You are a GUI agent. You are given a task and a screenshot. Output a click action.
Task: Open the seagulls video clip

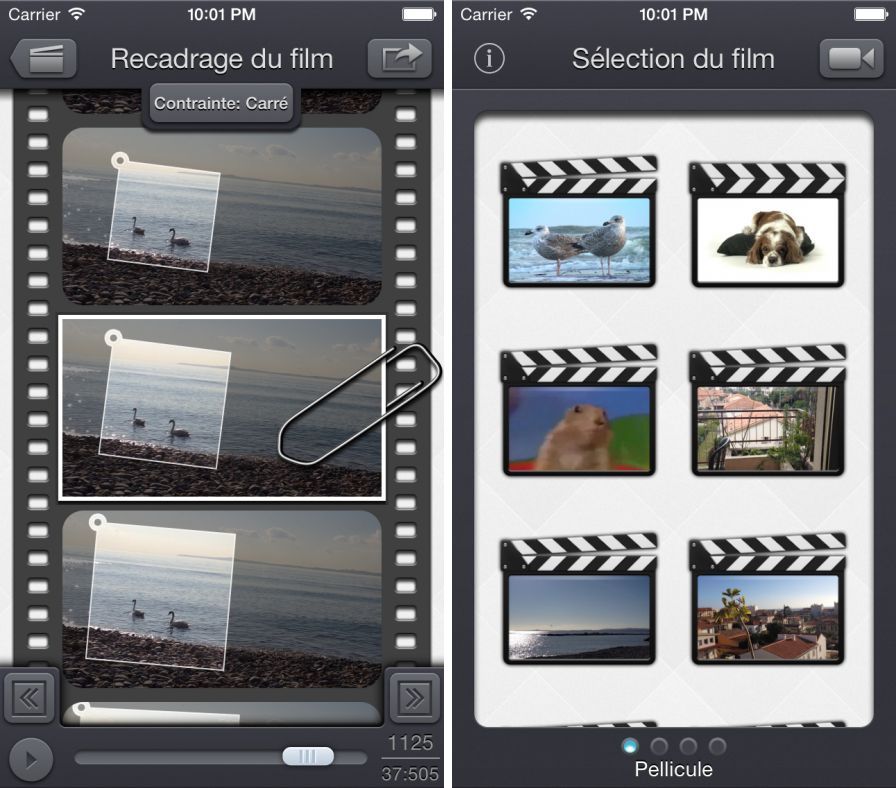tap(579, 239)
